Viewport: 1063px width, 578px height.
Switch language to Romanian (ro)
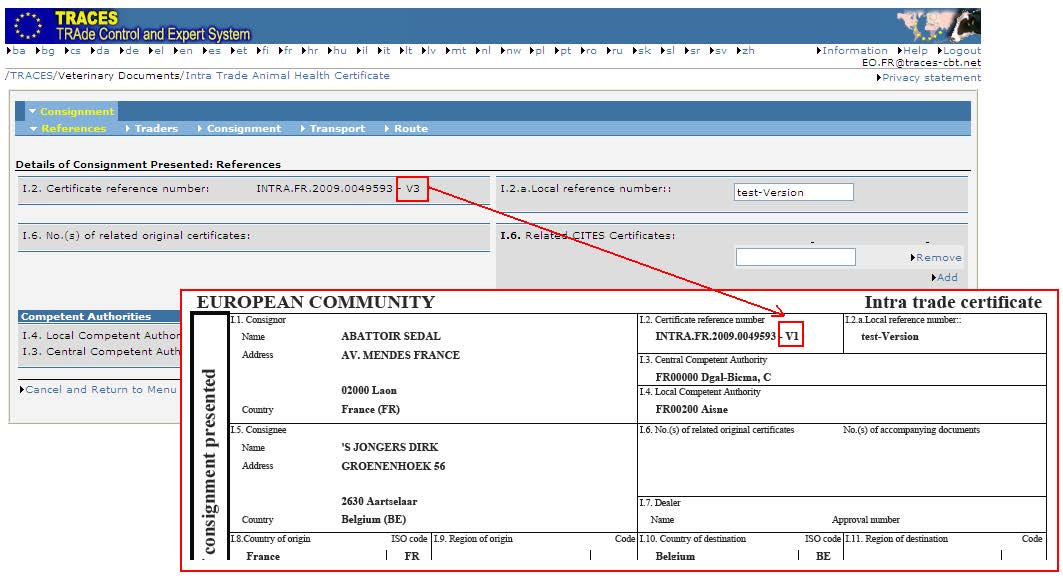pyautogui.click(x=588, y=51)
